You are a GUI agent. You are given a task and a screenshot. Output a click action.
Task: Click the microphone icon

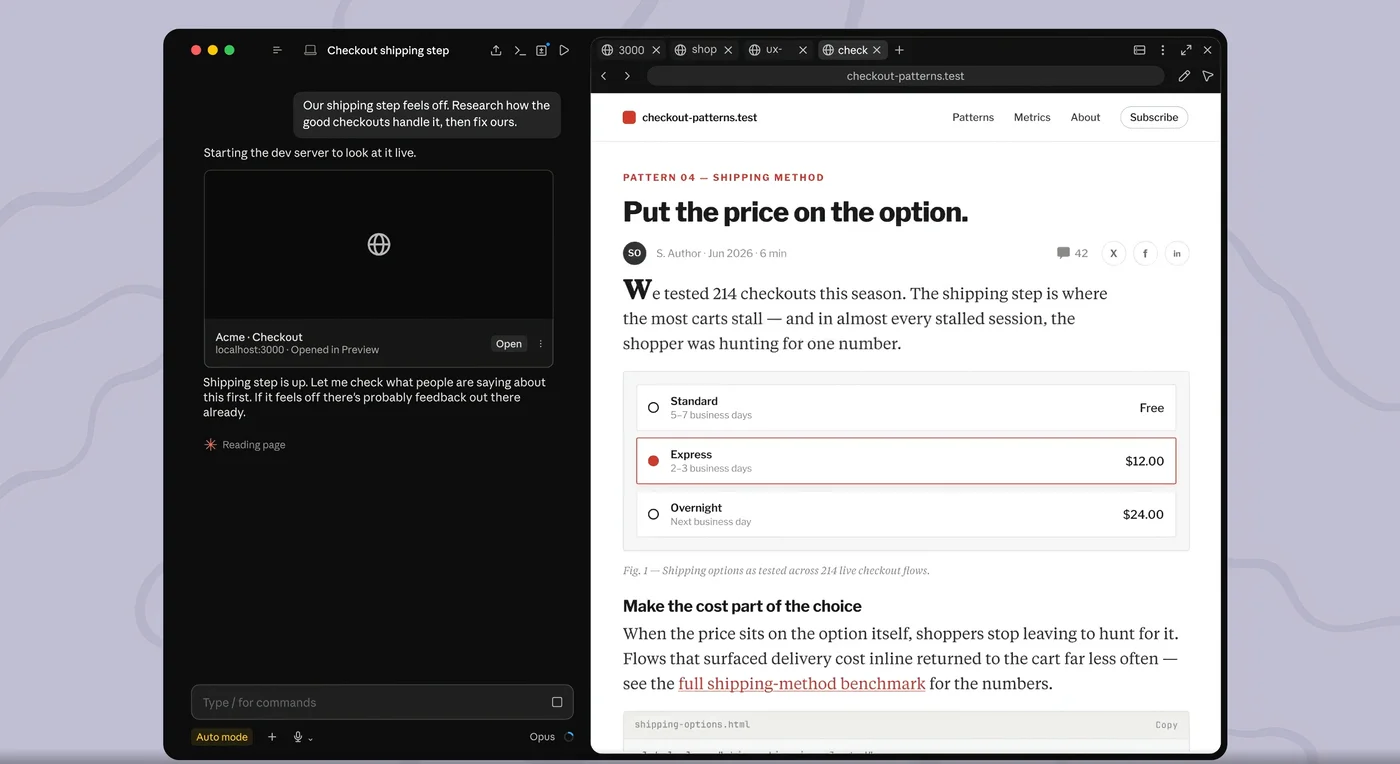point(298,737)
